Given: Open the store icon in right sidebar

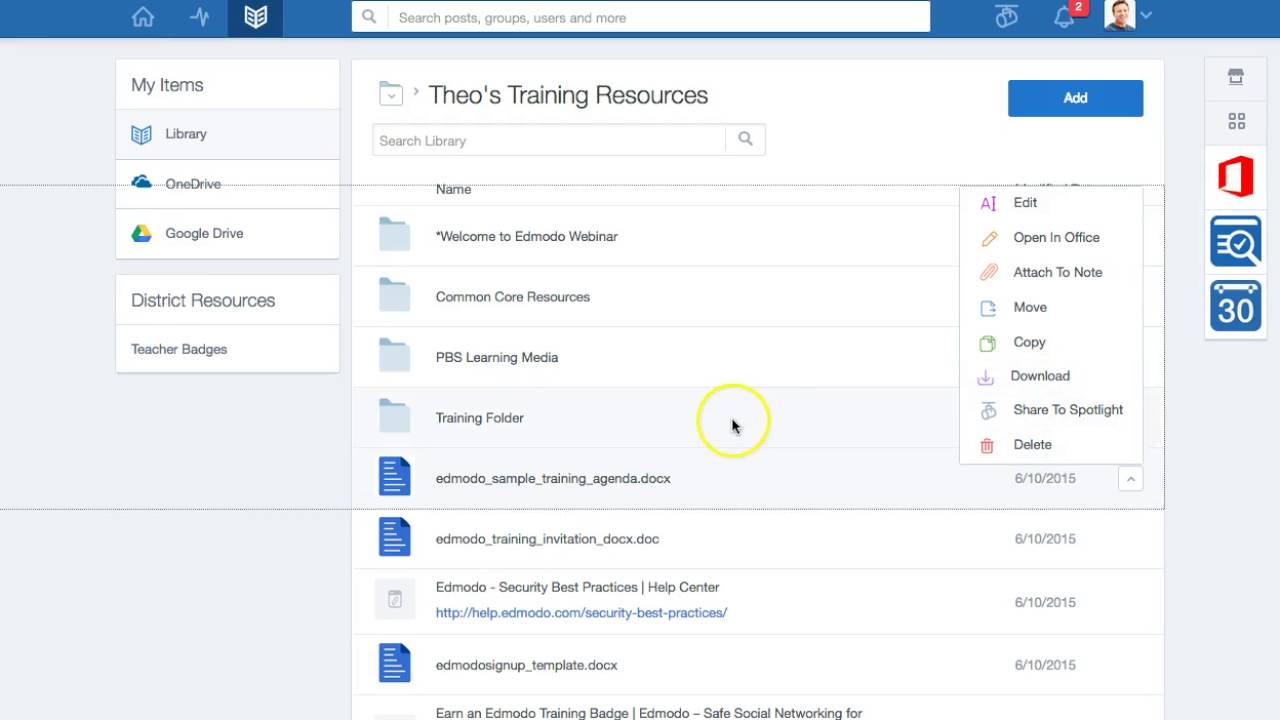Looking at the screenshot, I should pyautogui.click(x=1236, y=77).
